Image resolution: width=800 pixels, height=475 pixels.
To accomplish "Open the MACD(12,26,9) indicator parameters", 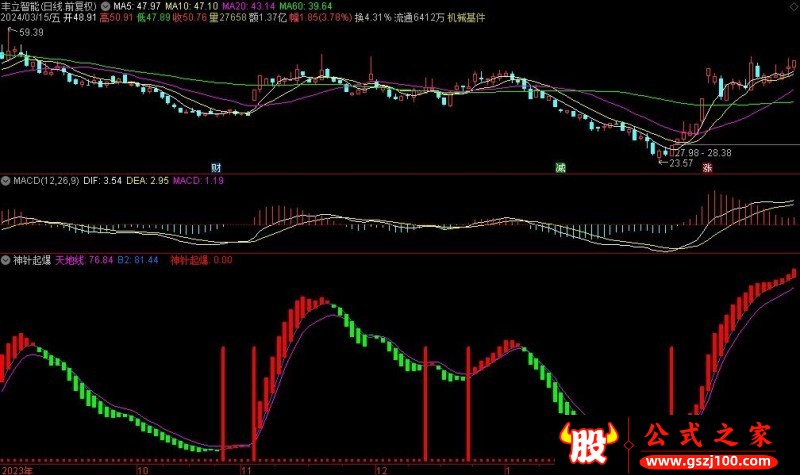I will [41, 181].
